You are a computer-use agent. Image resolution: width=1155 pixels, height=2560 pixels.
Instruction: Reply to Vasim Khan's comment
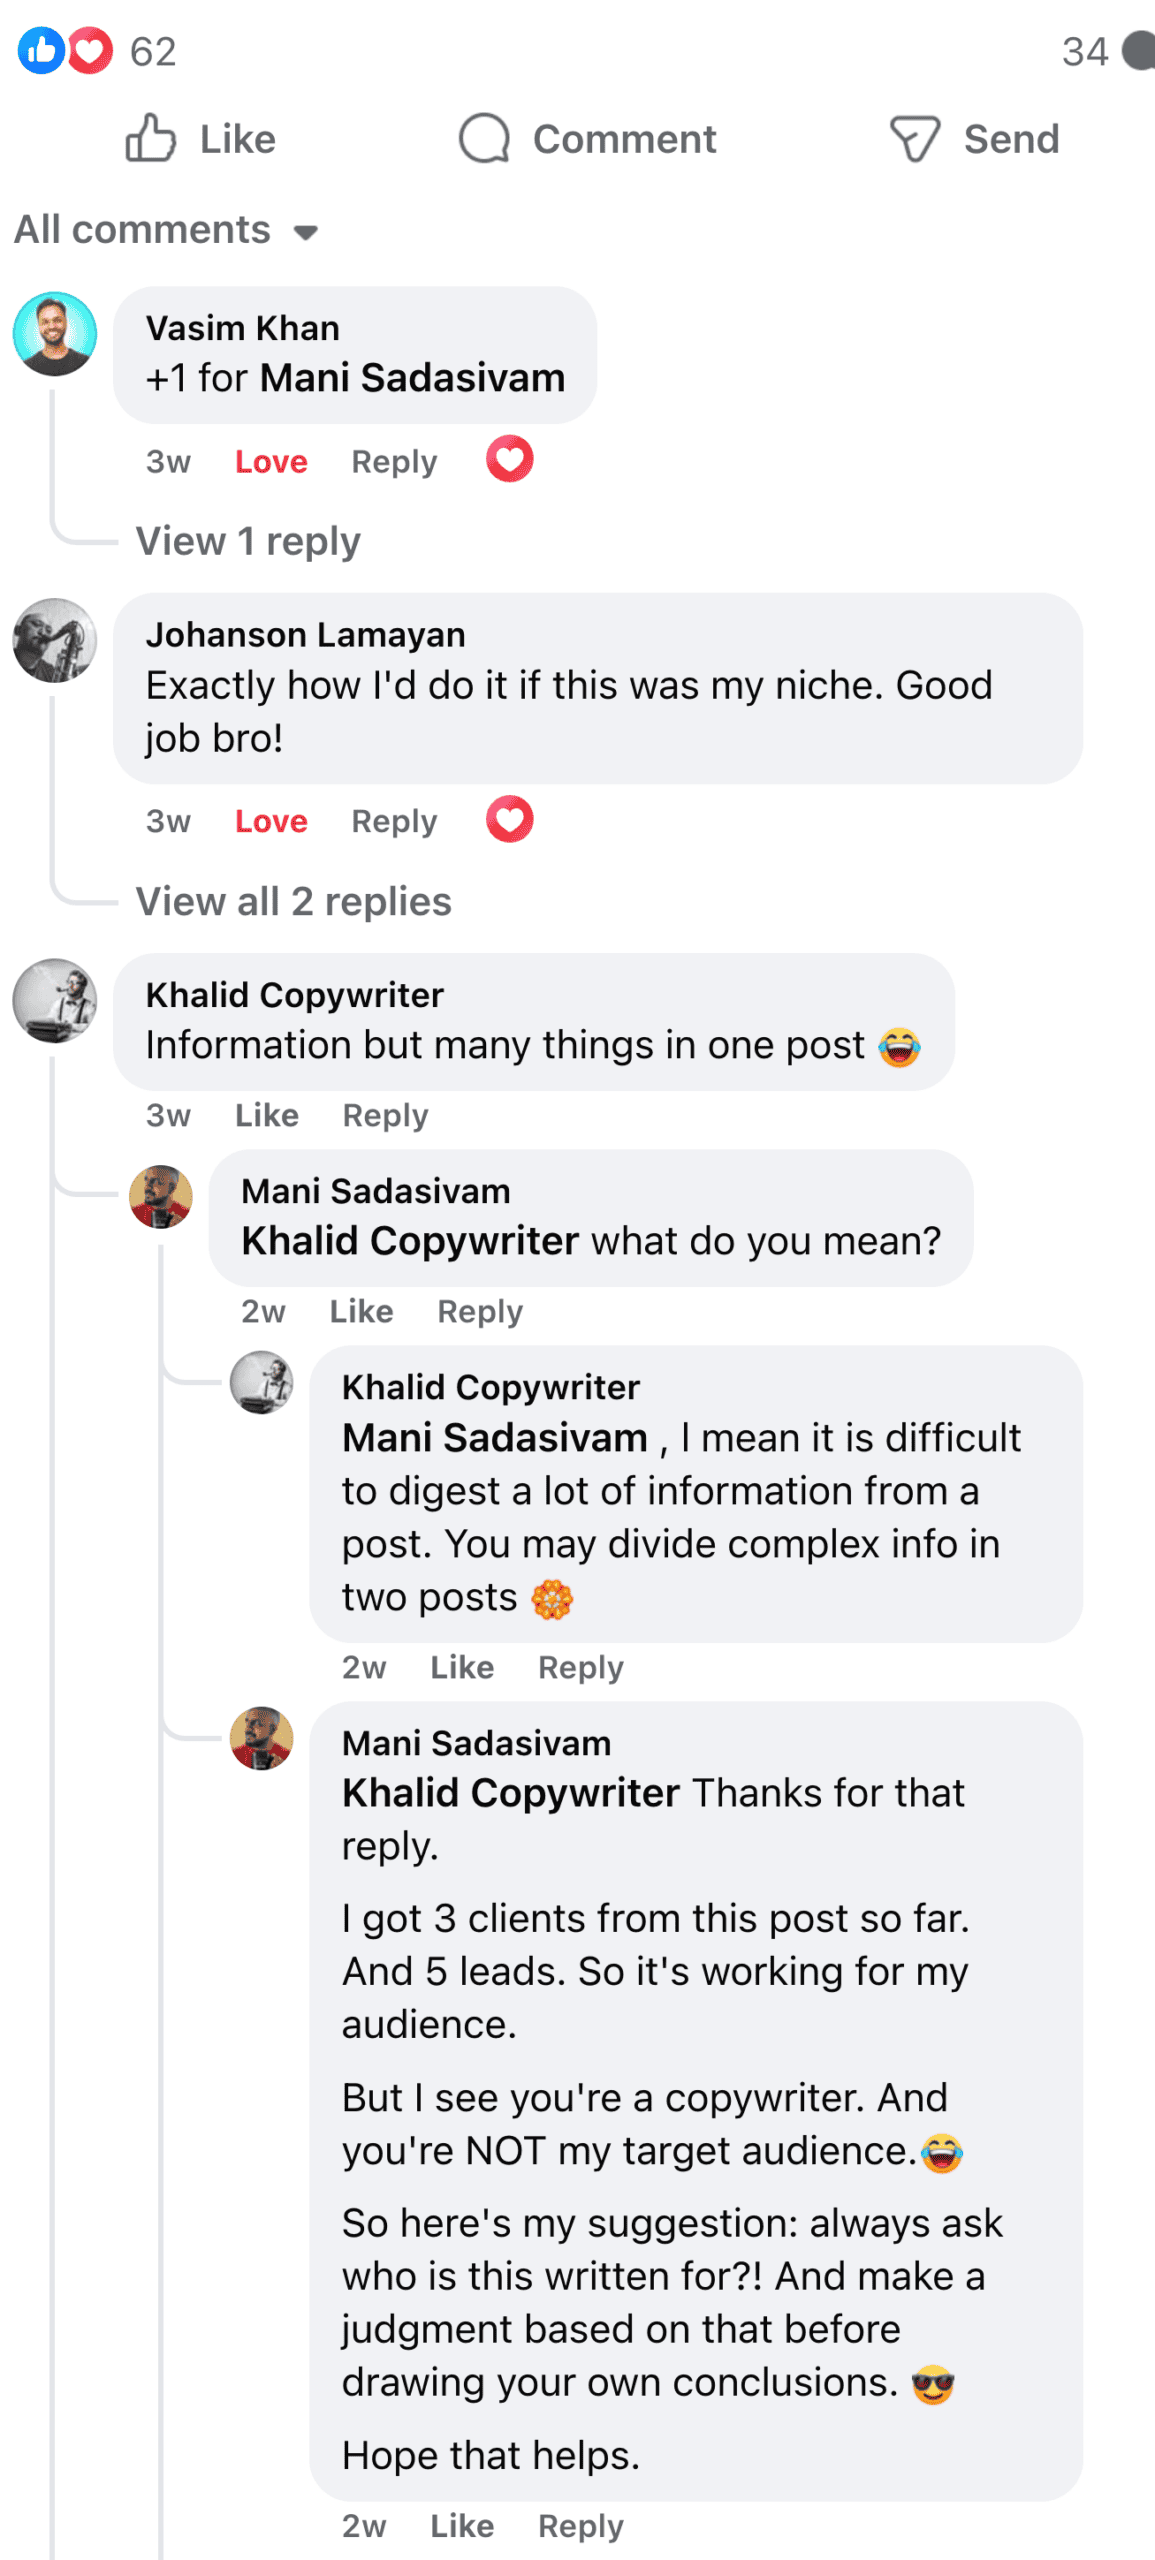394,462
